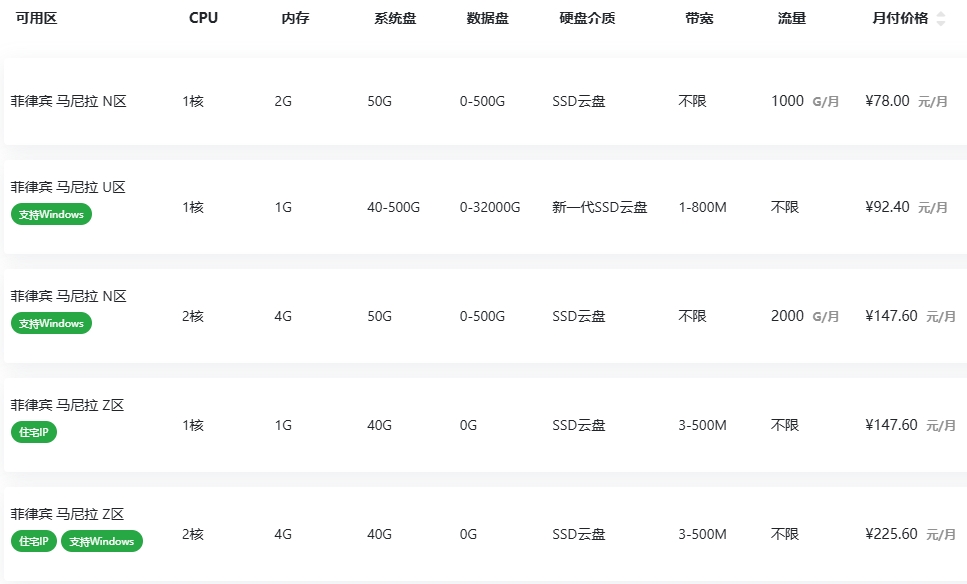Viewport: 967px width, 584px height.
Task: Click the 新一代SSD云盘 disk type cell
Action: pos(600,207)
